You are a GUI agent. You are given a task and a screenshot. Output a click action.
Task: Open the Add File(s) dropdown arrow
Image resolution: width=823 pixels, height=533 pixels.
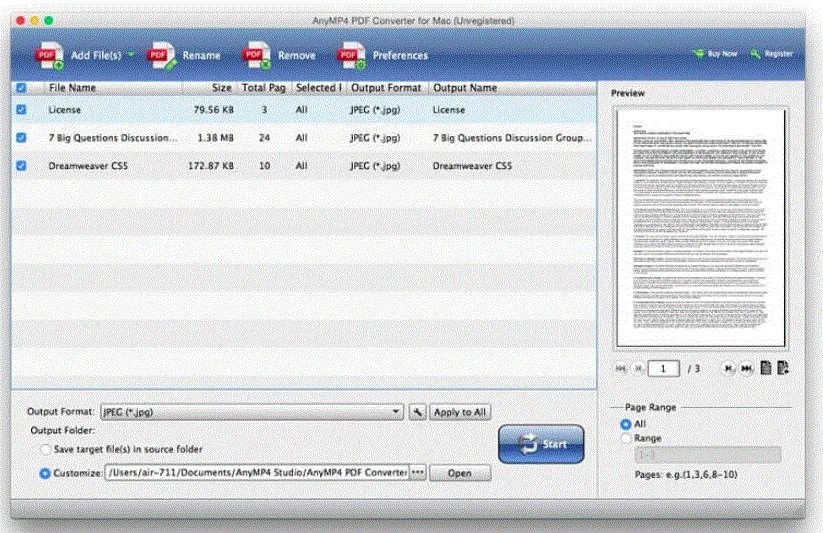131,54
